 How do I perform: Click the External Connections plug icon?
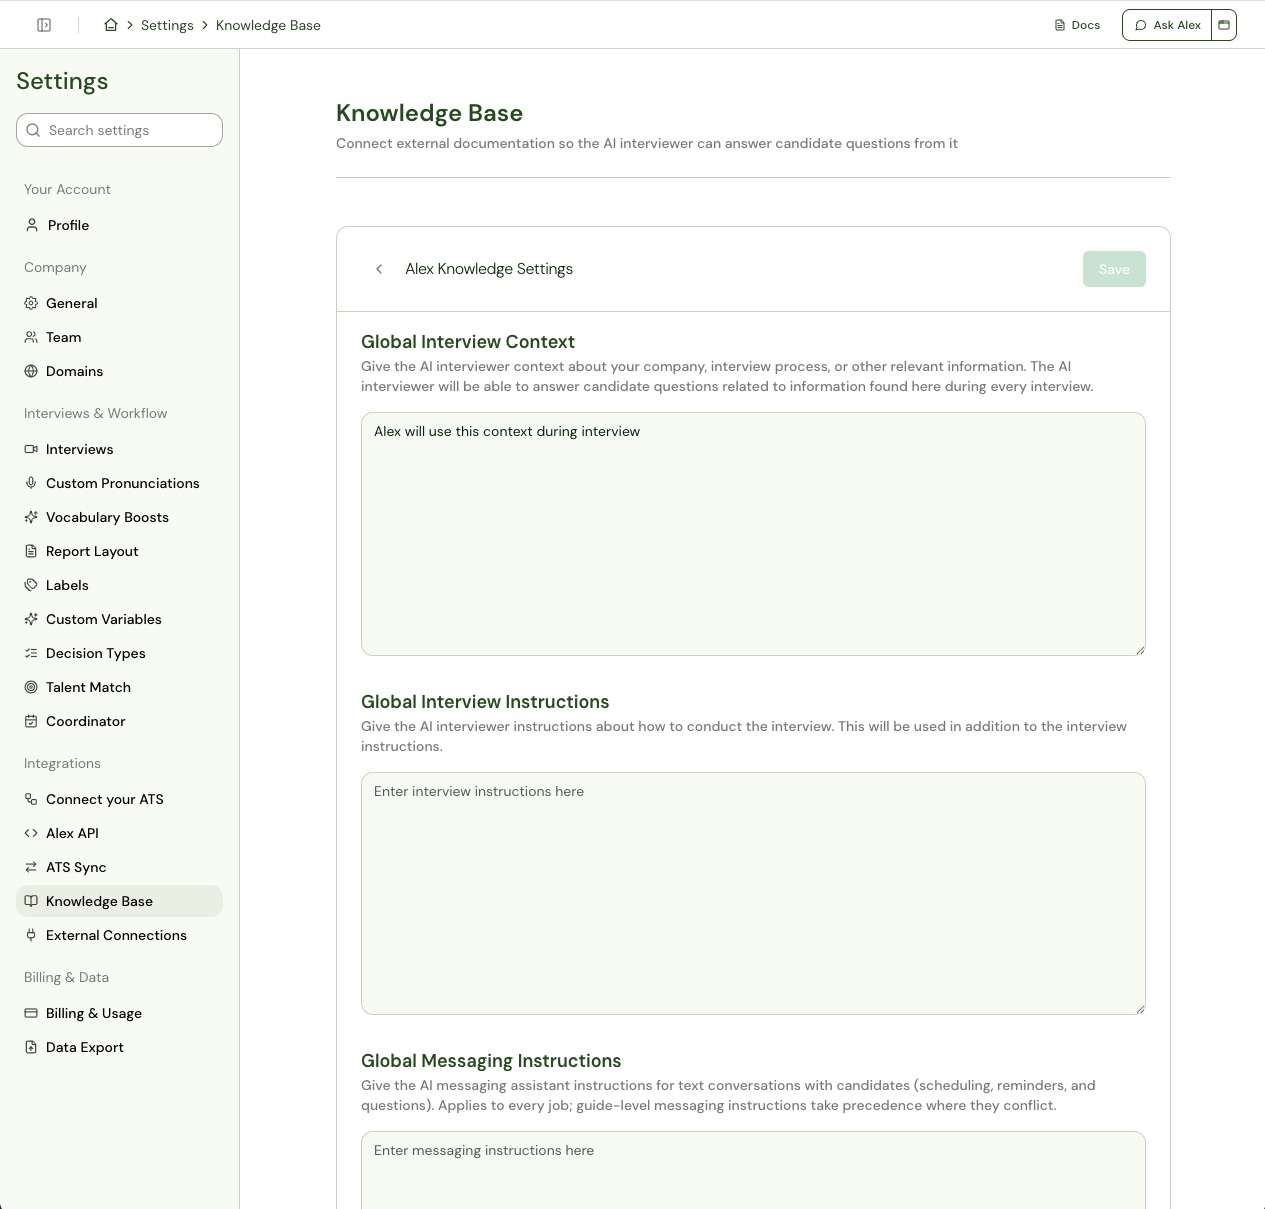[31, 935]
